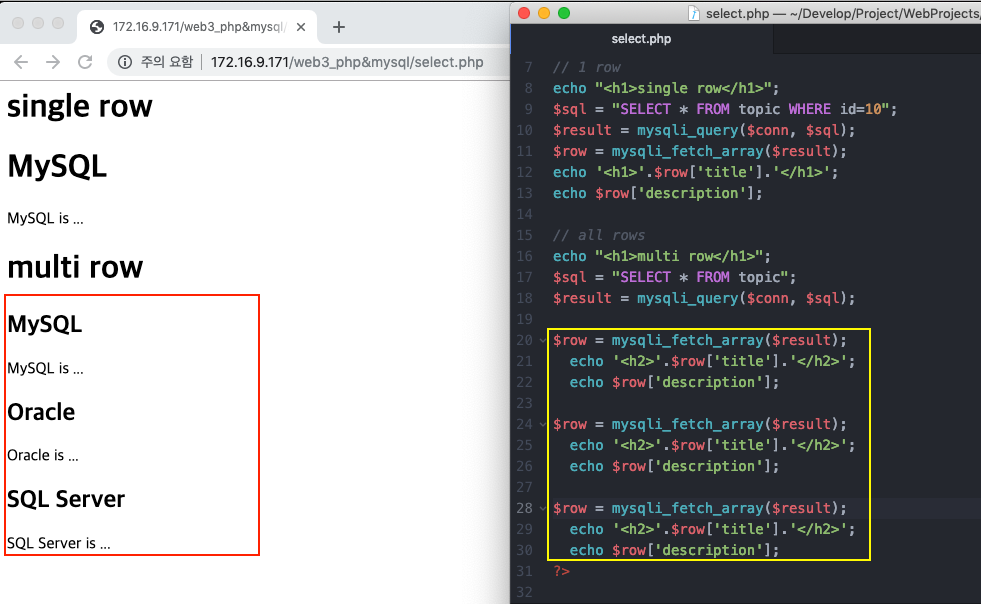The height and width of the screenshot is (604, 981).
Task: Click echo $row['description'] on line 13
Action: (x=658, y=193)
